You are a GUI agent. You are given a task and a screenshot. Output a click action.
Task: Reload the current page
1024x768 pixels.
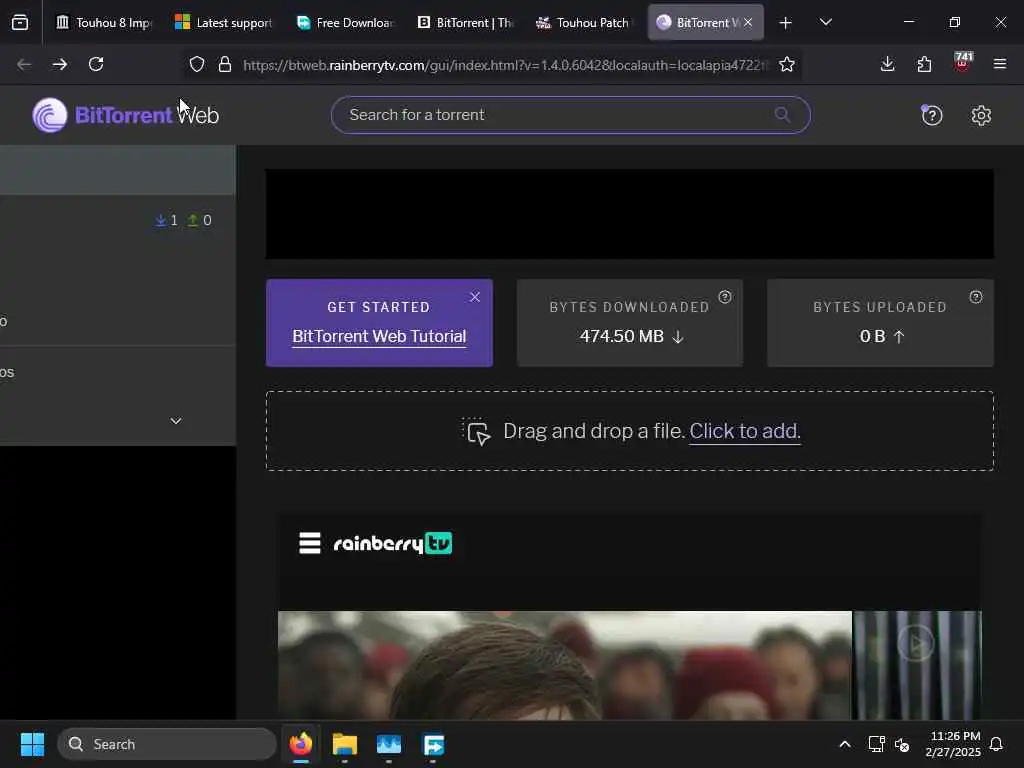tap(96, 64)
